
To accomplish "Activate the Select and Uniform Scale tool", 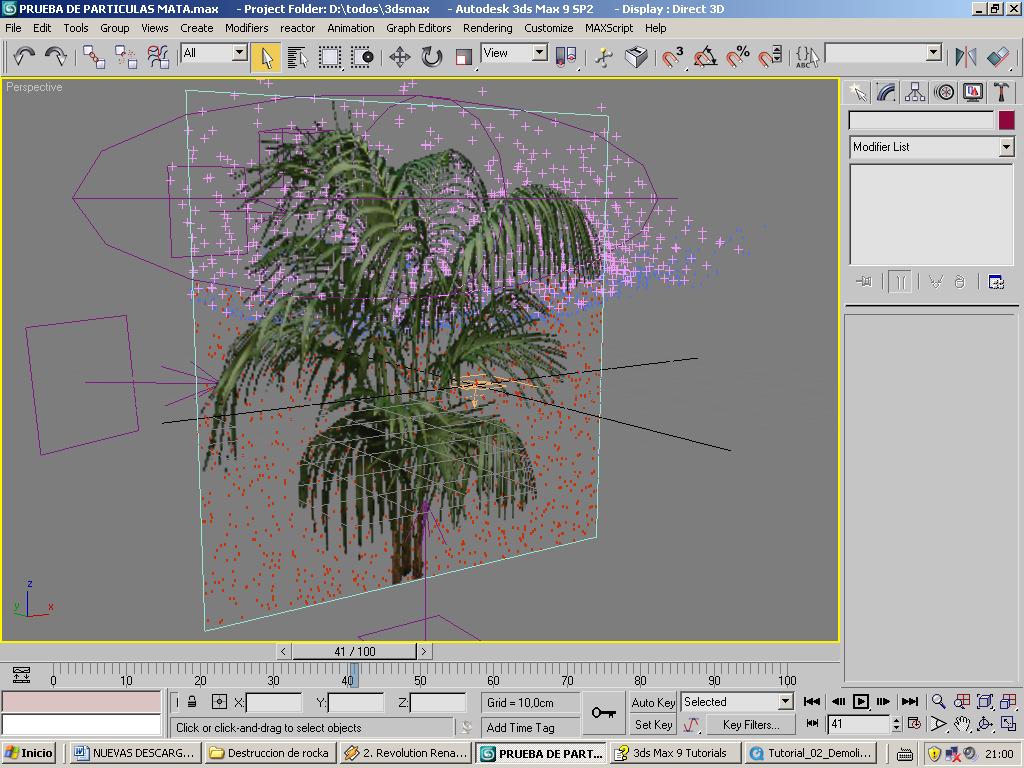I will coord(464,57).
